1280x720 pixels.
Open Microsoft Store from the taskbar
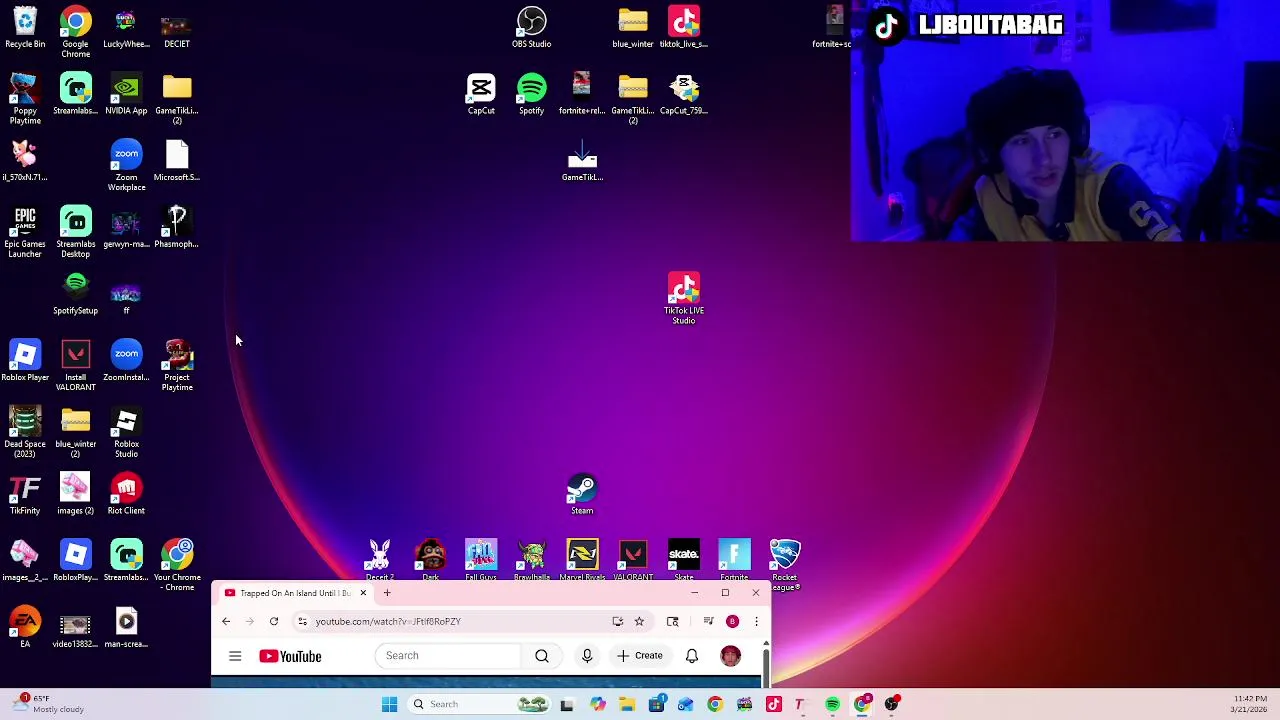click(656, 704)
